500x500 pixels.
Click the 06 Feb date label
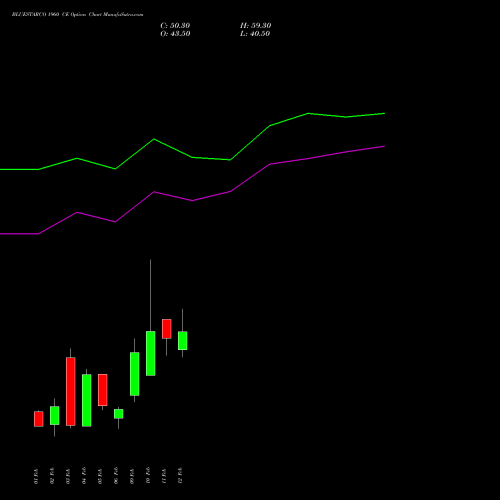[x=116, y=476]
